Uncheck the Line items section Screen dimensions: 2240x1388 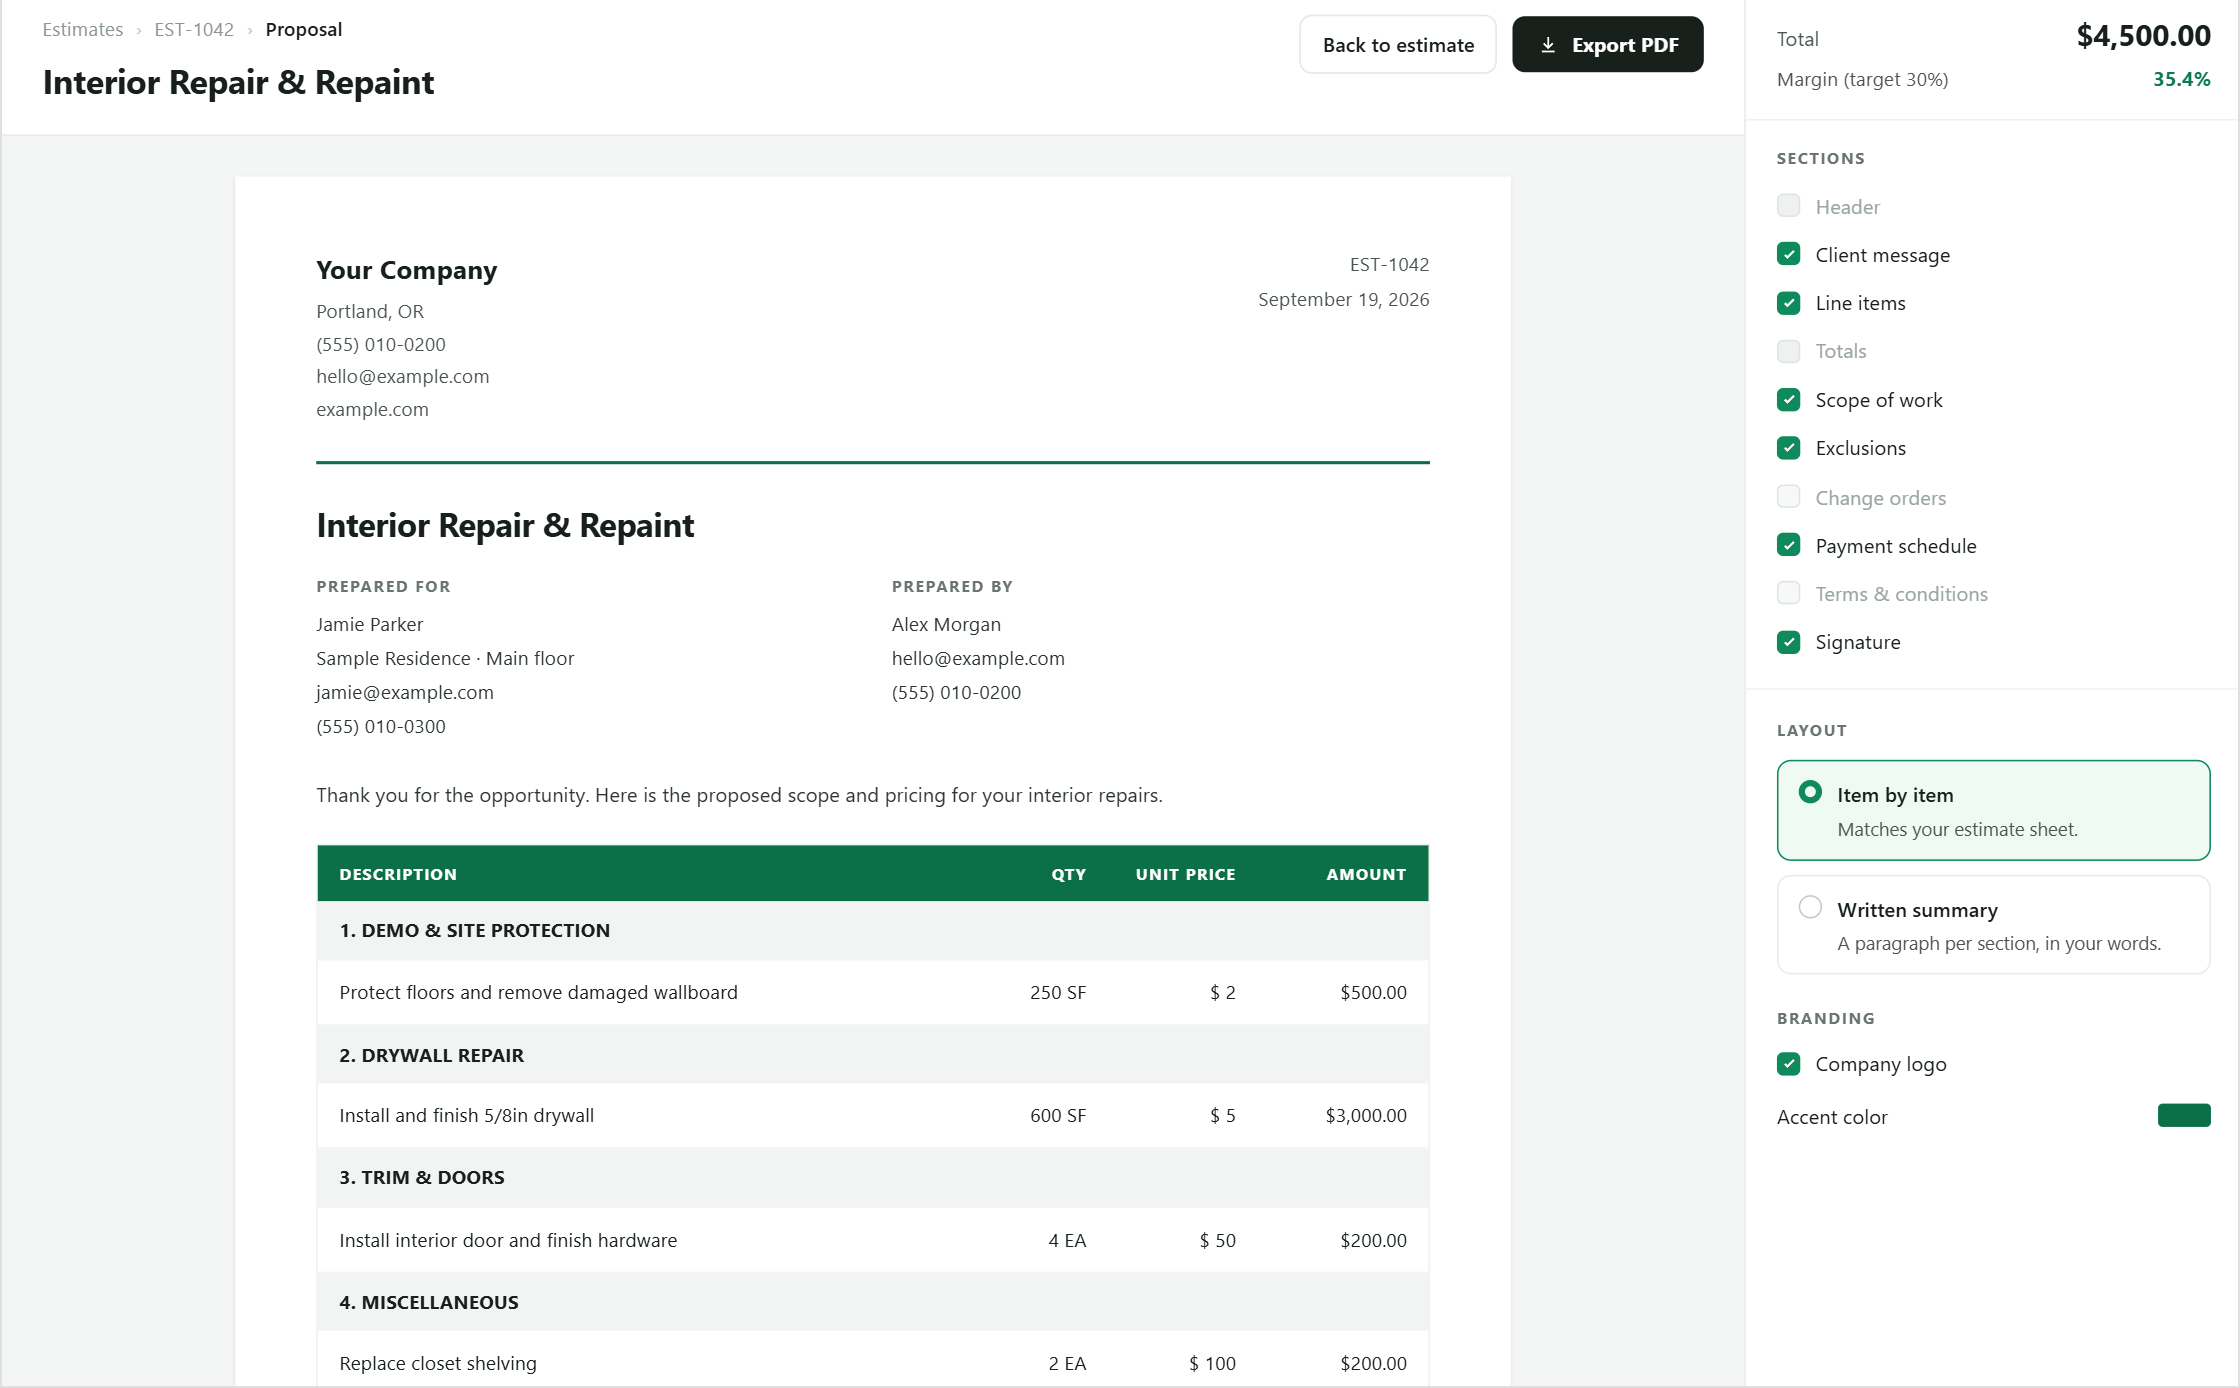point(1789,303)
